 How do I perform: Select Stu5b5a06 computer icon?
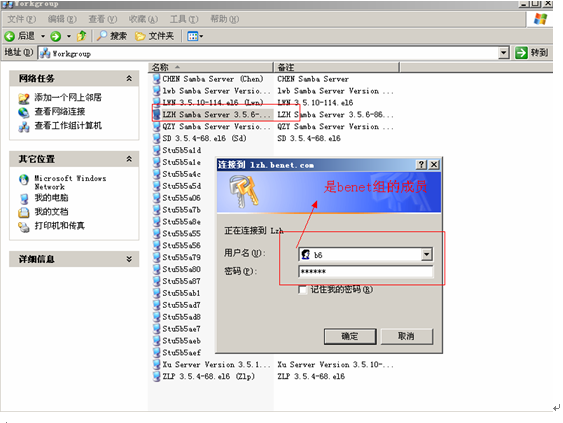pos(157,197)
